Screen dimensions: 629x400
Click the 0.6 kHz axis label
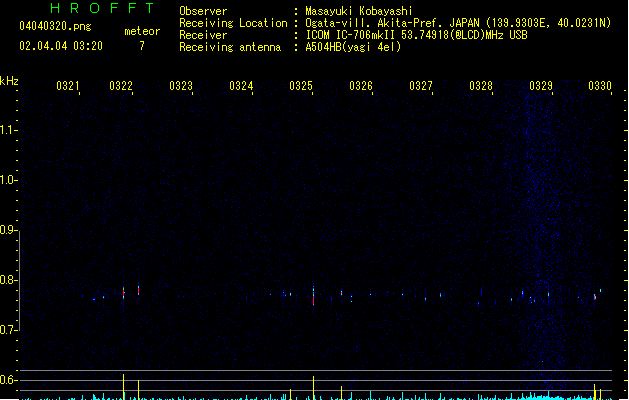point(8,380)
